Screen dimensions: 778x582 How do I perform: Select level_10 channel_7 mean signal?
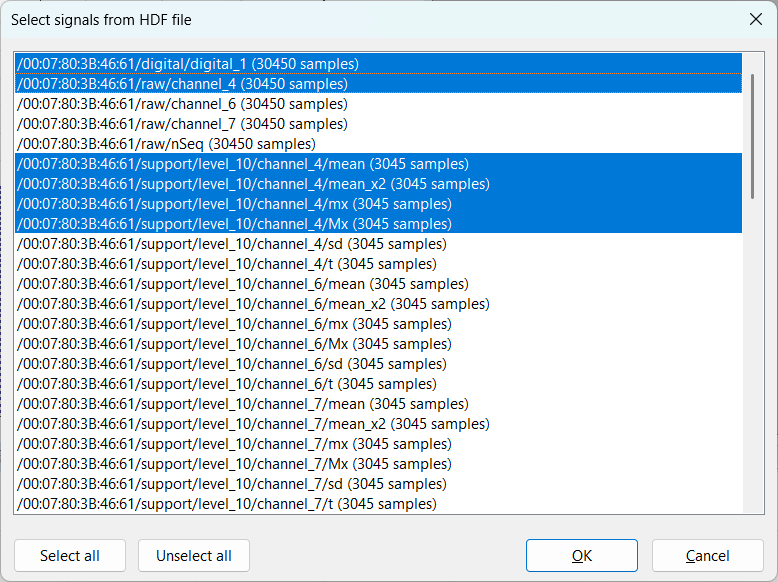[242, 404]
